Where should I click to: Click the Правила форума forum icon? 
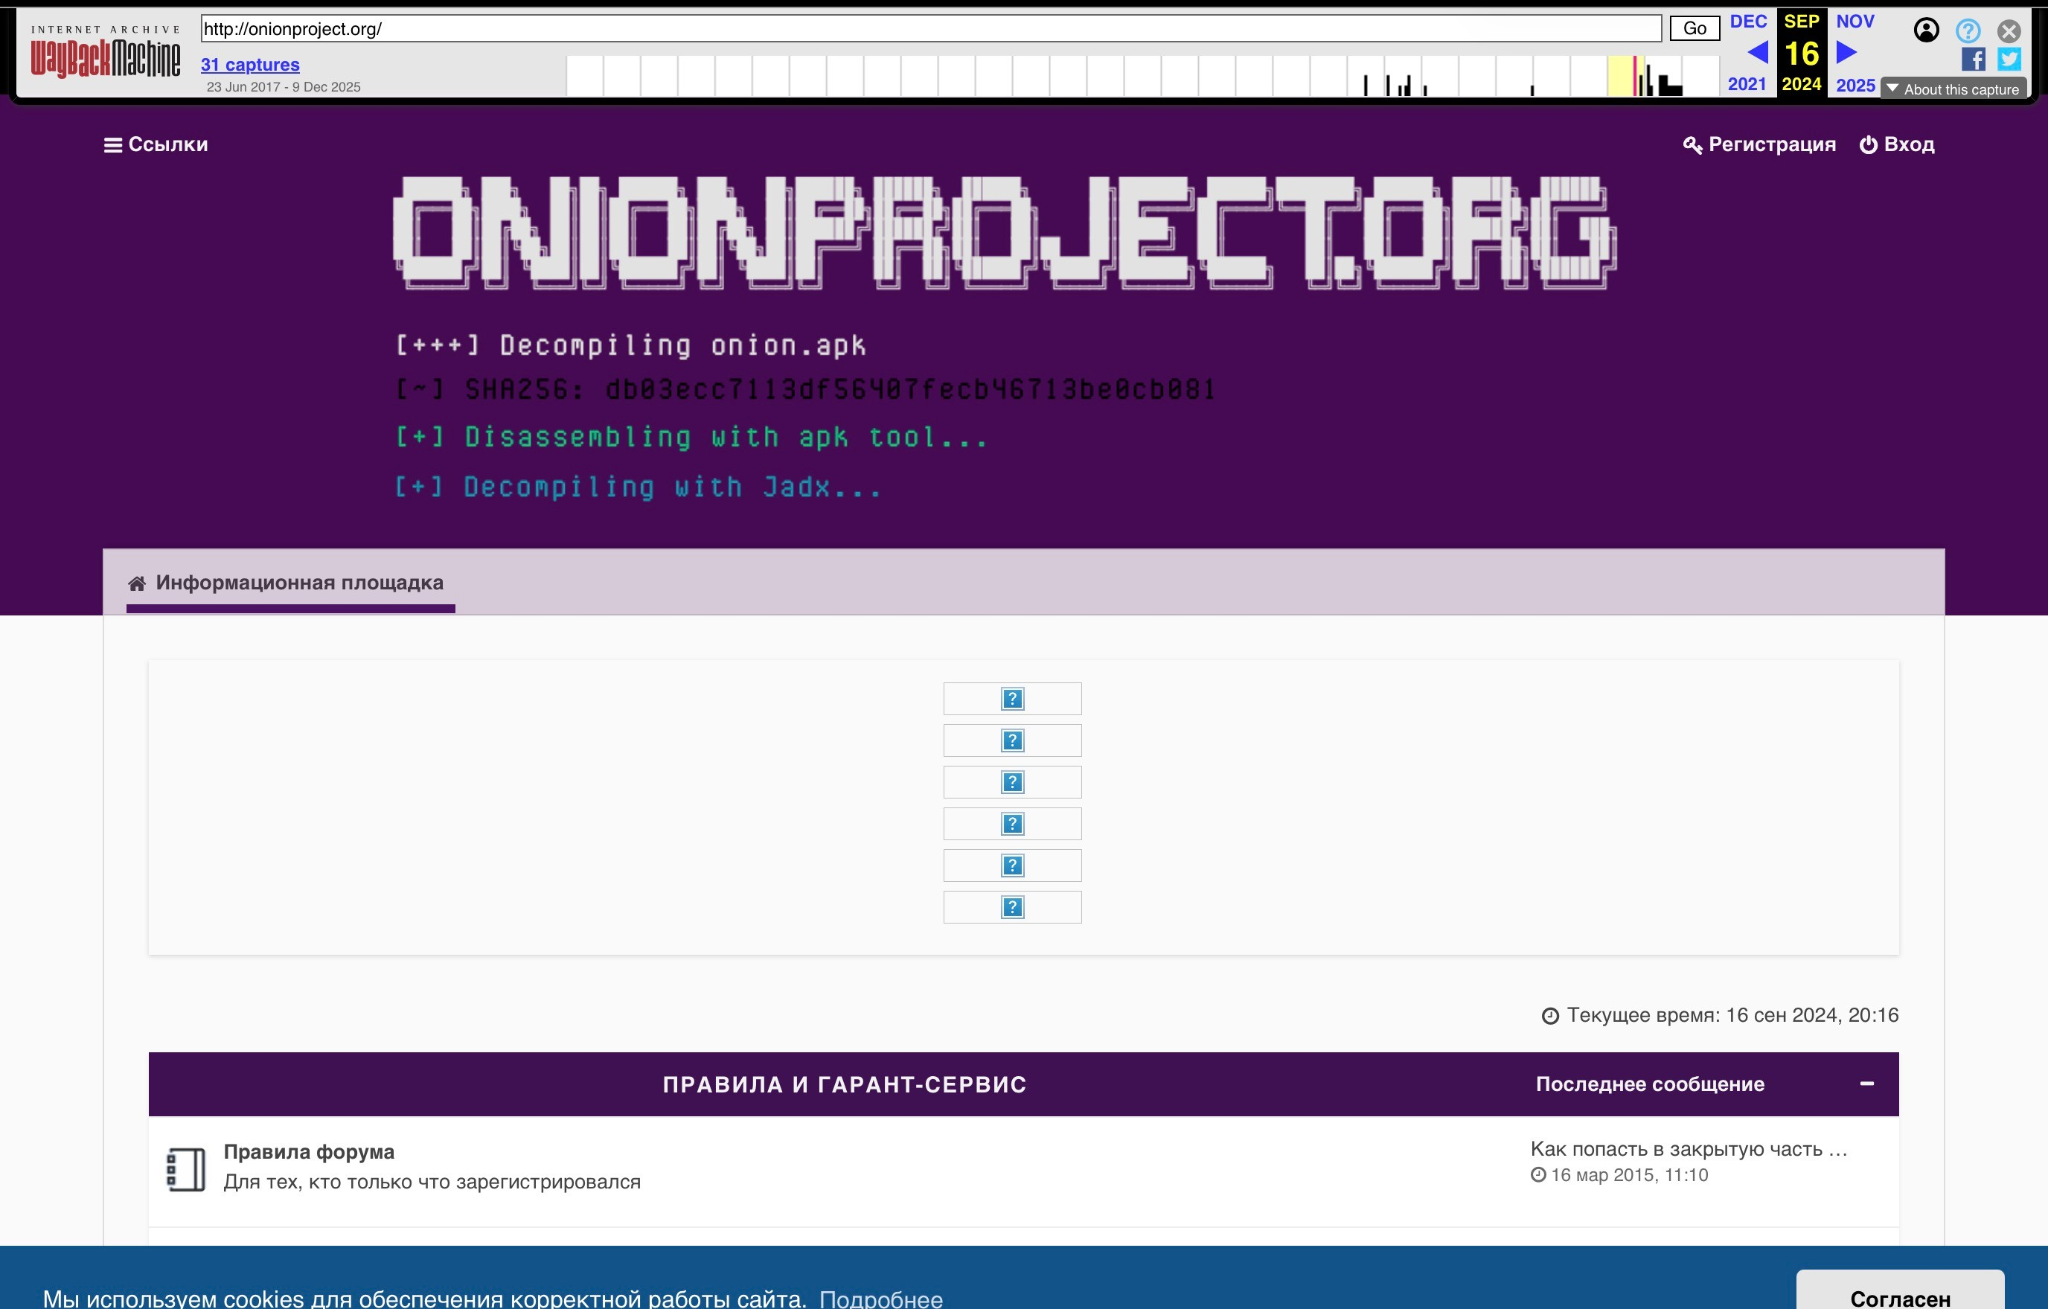pyautogui.click(x=186, y=1169)
